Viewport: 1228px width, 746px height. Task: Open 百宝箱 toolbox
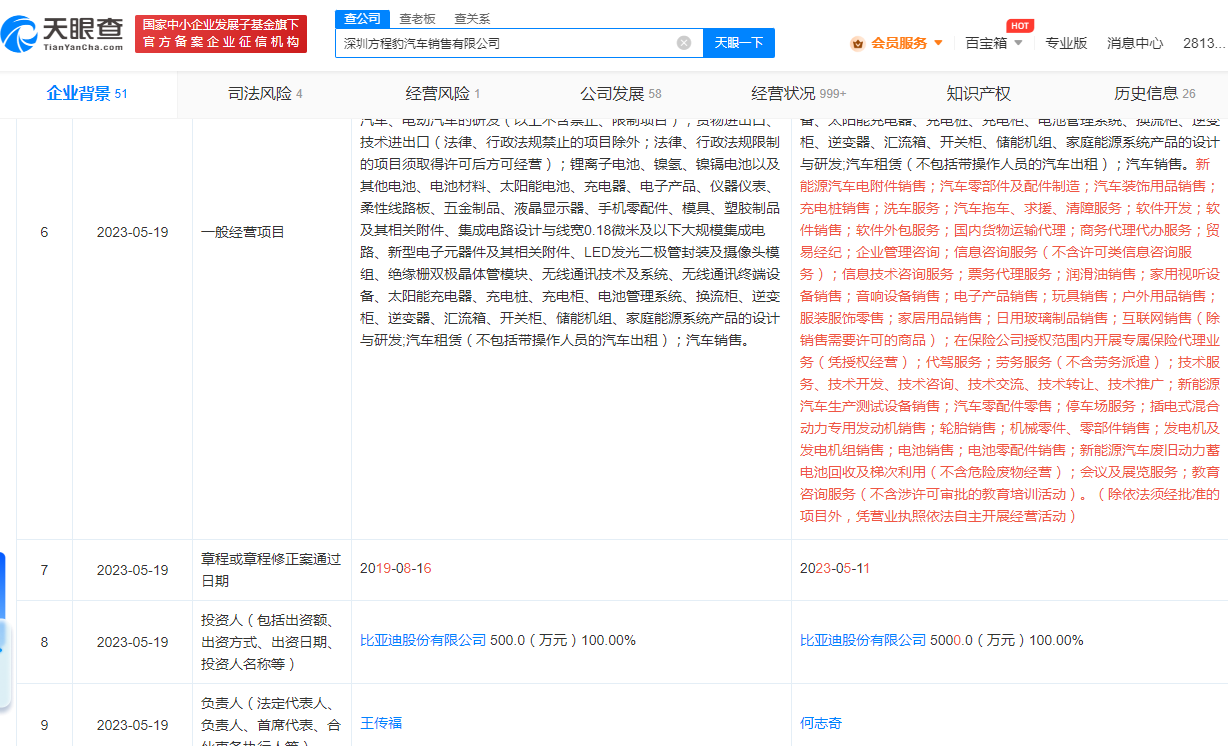[x=985, y=43]
